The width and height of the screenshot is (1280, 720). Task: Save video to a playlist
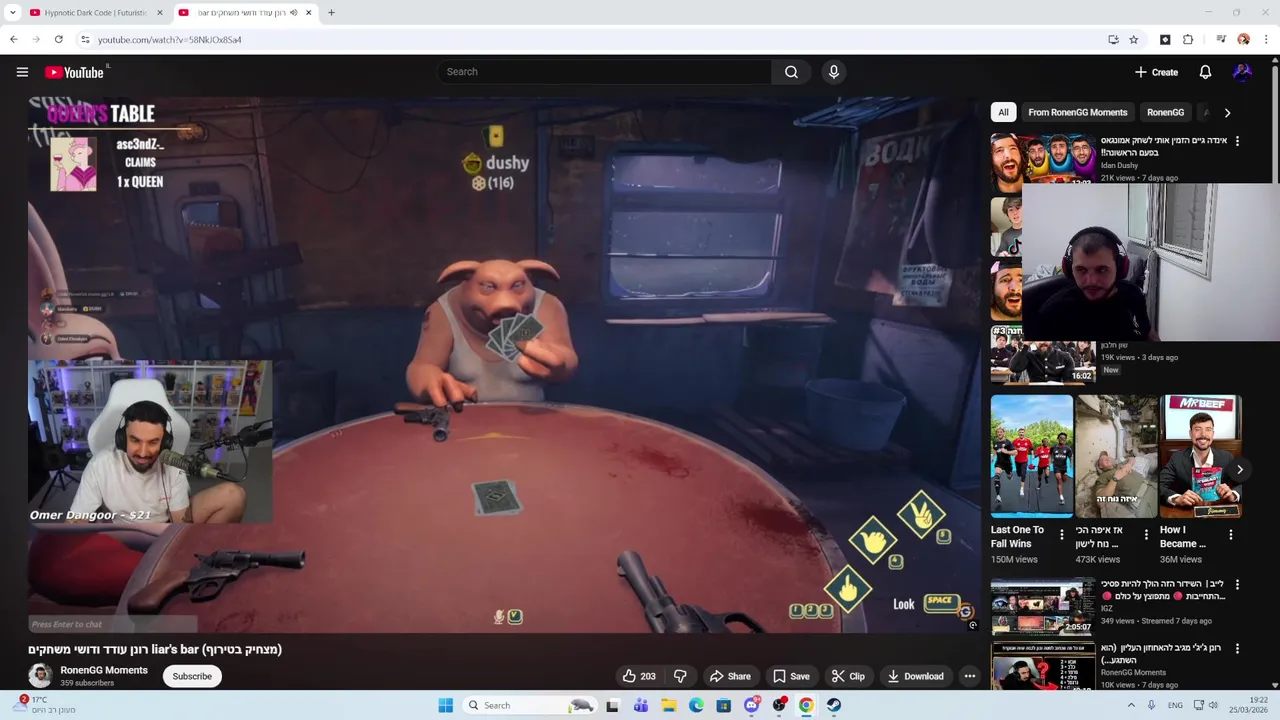[791, 676]
